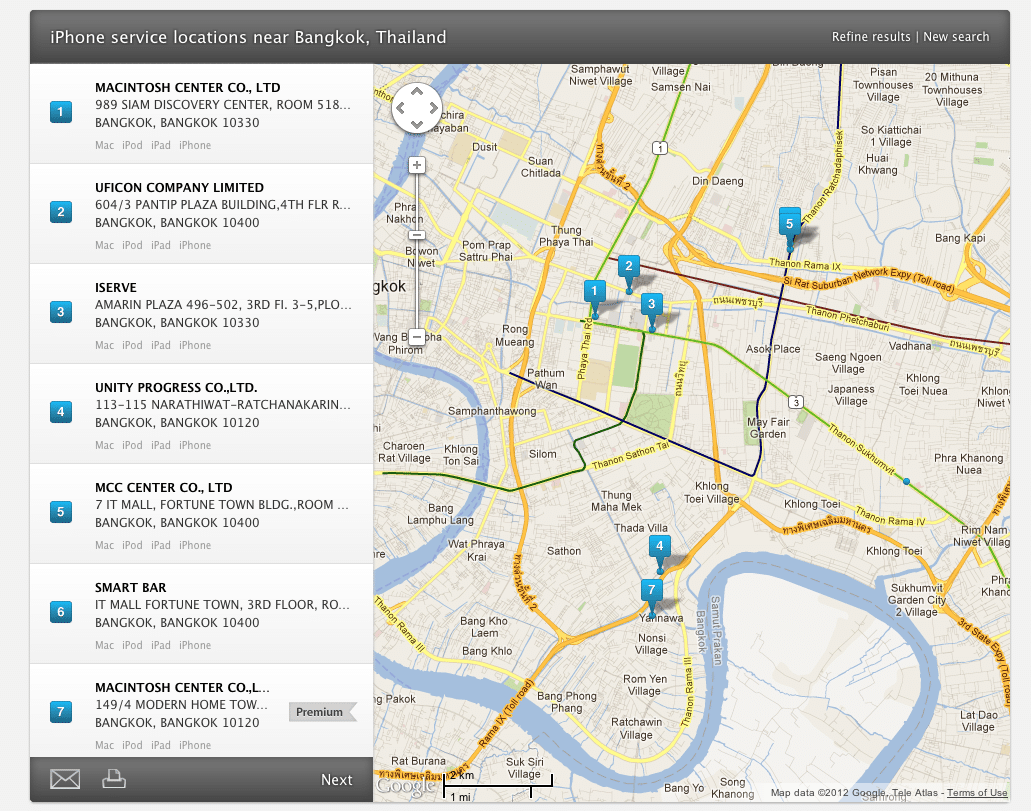This screenshot has height=811, width=1031.
Task: Click the address "AMARIN PLAZA 496-502"
Action: point(223,305)
